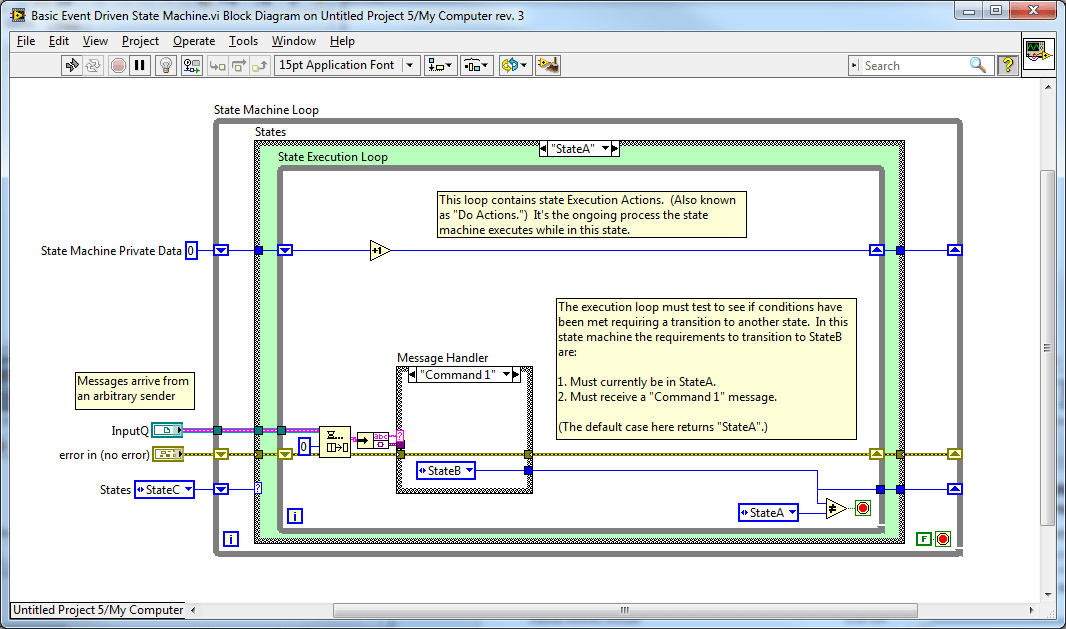Go to next Message Handler case
The image size is (1066, 629).
(x=516, y=375)
